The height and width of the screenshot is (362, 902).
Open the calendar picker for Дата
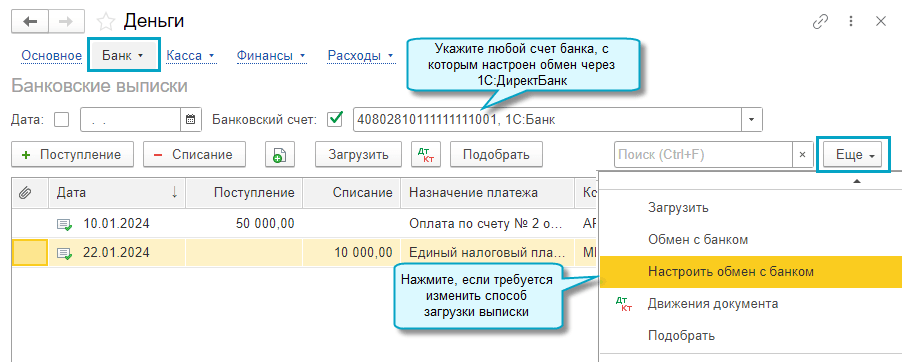(190, 120)
